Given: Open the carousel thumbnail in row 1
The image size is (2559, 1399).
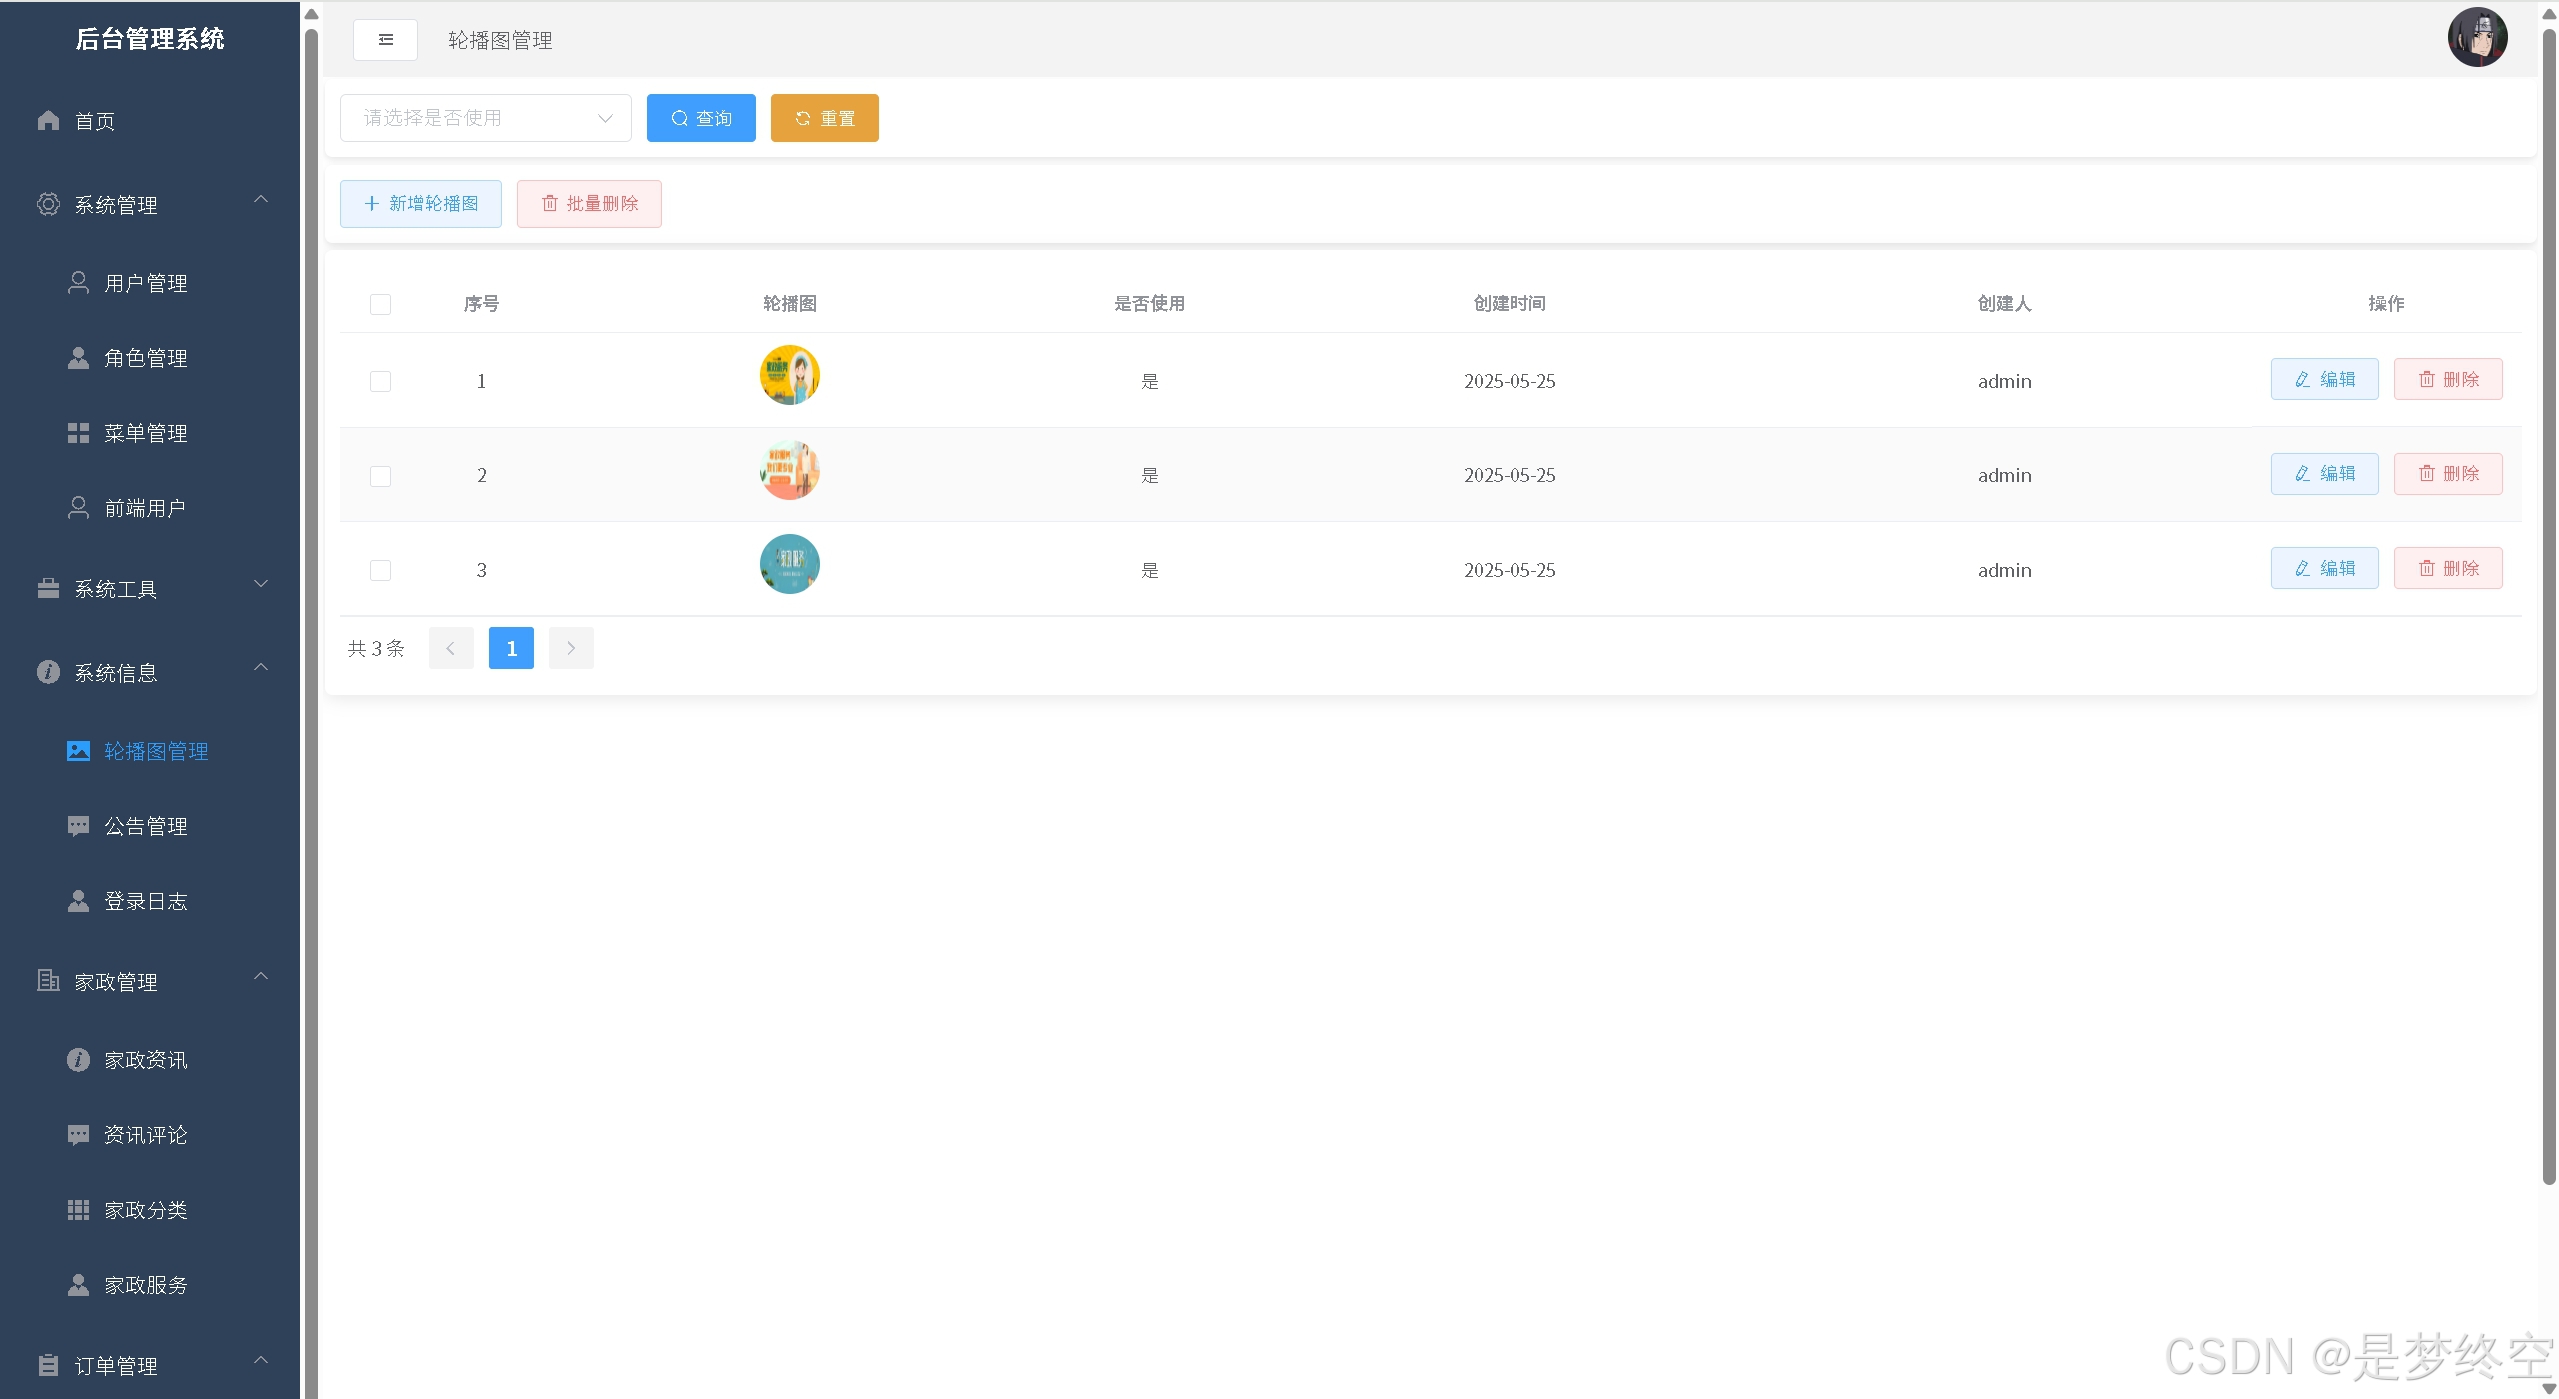Looking at the screenshot, I should tap(789, 375).
